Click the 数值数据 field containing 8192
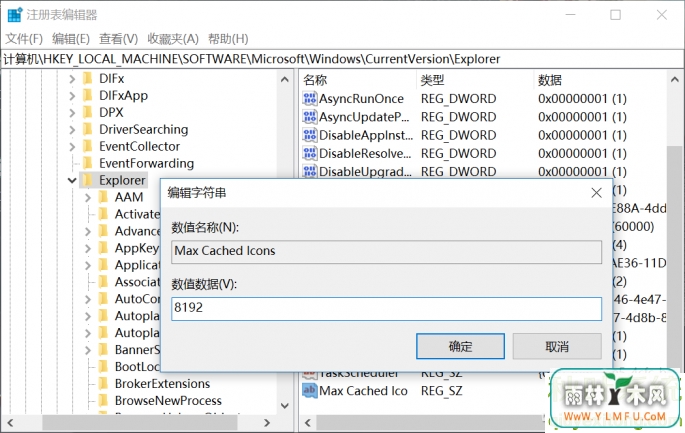Viewport: 685px width, 433px height. coord(387,308)
